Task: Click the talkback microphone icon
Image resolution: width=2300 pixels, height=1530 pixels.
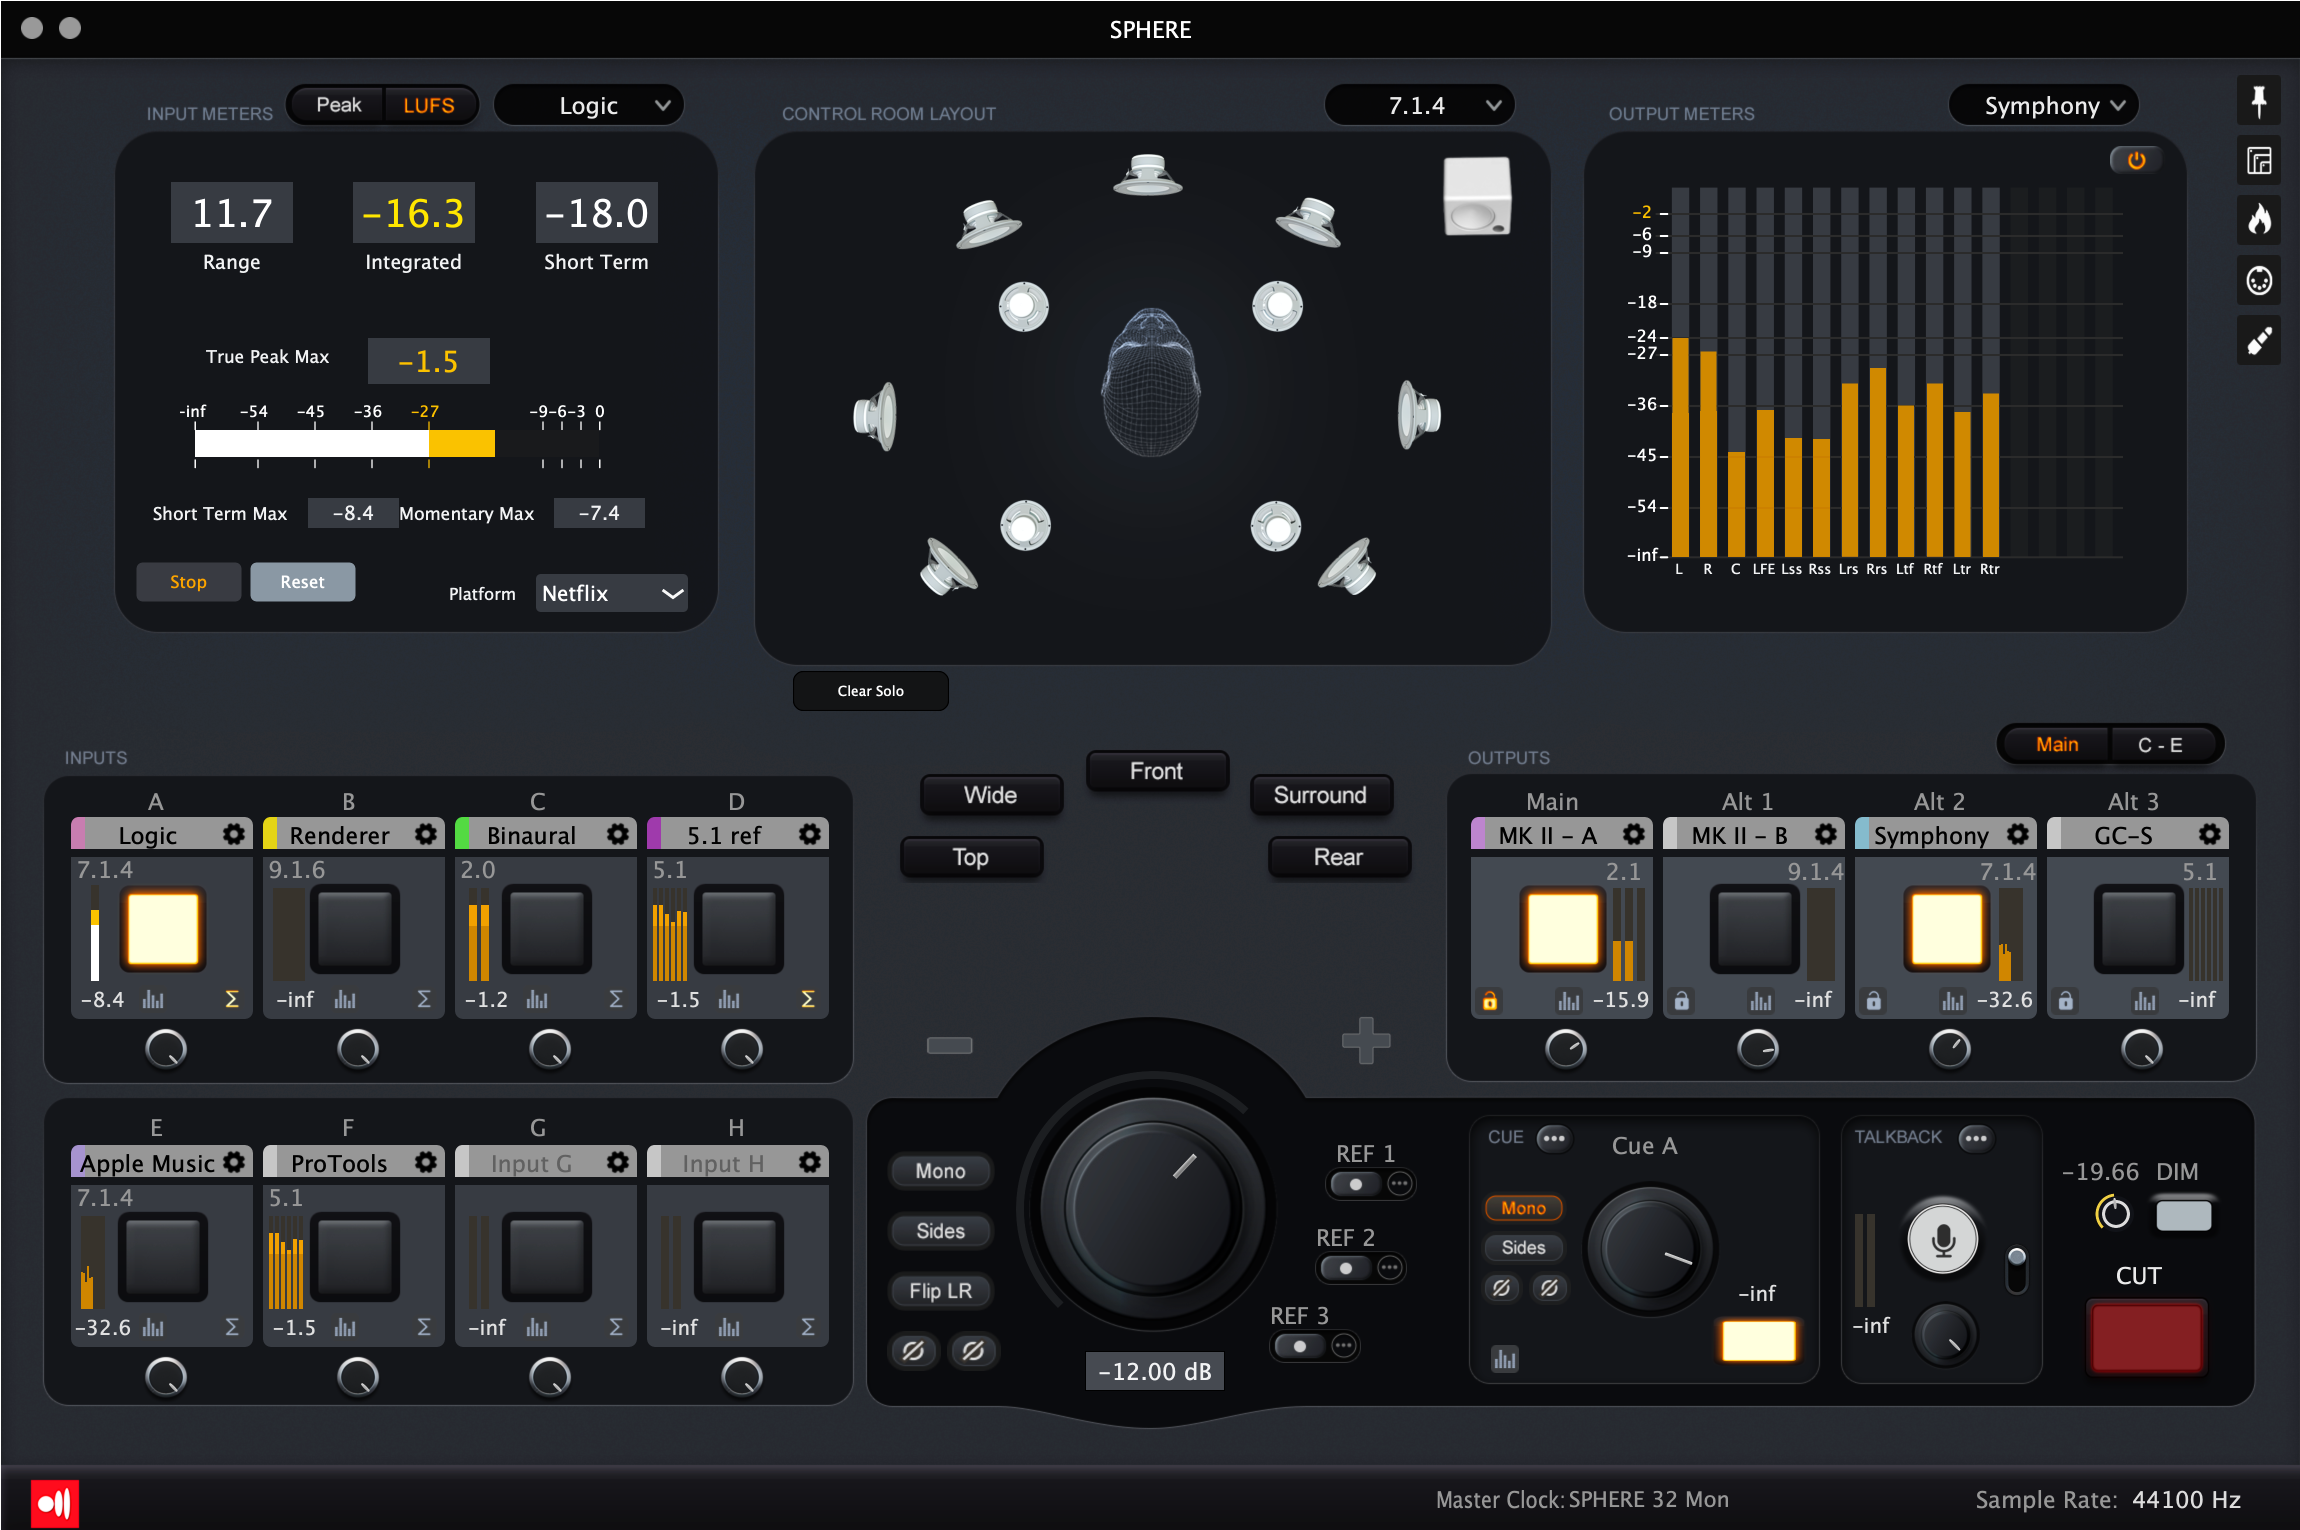Action: (x=1941, y=1238)
